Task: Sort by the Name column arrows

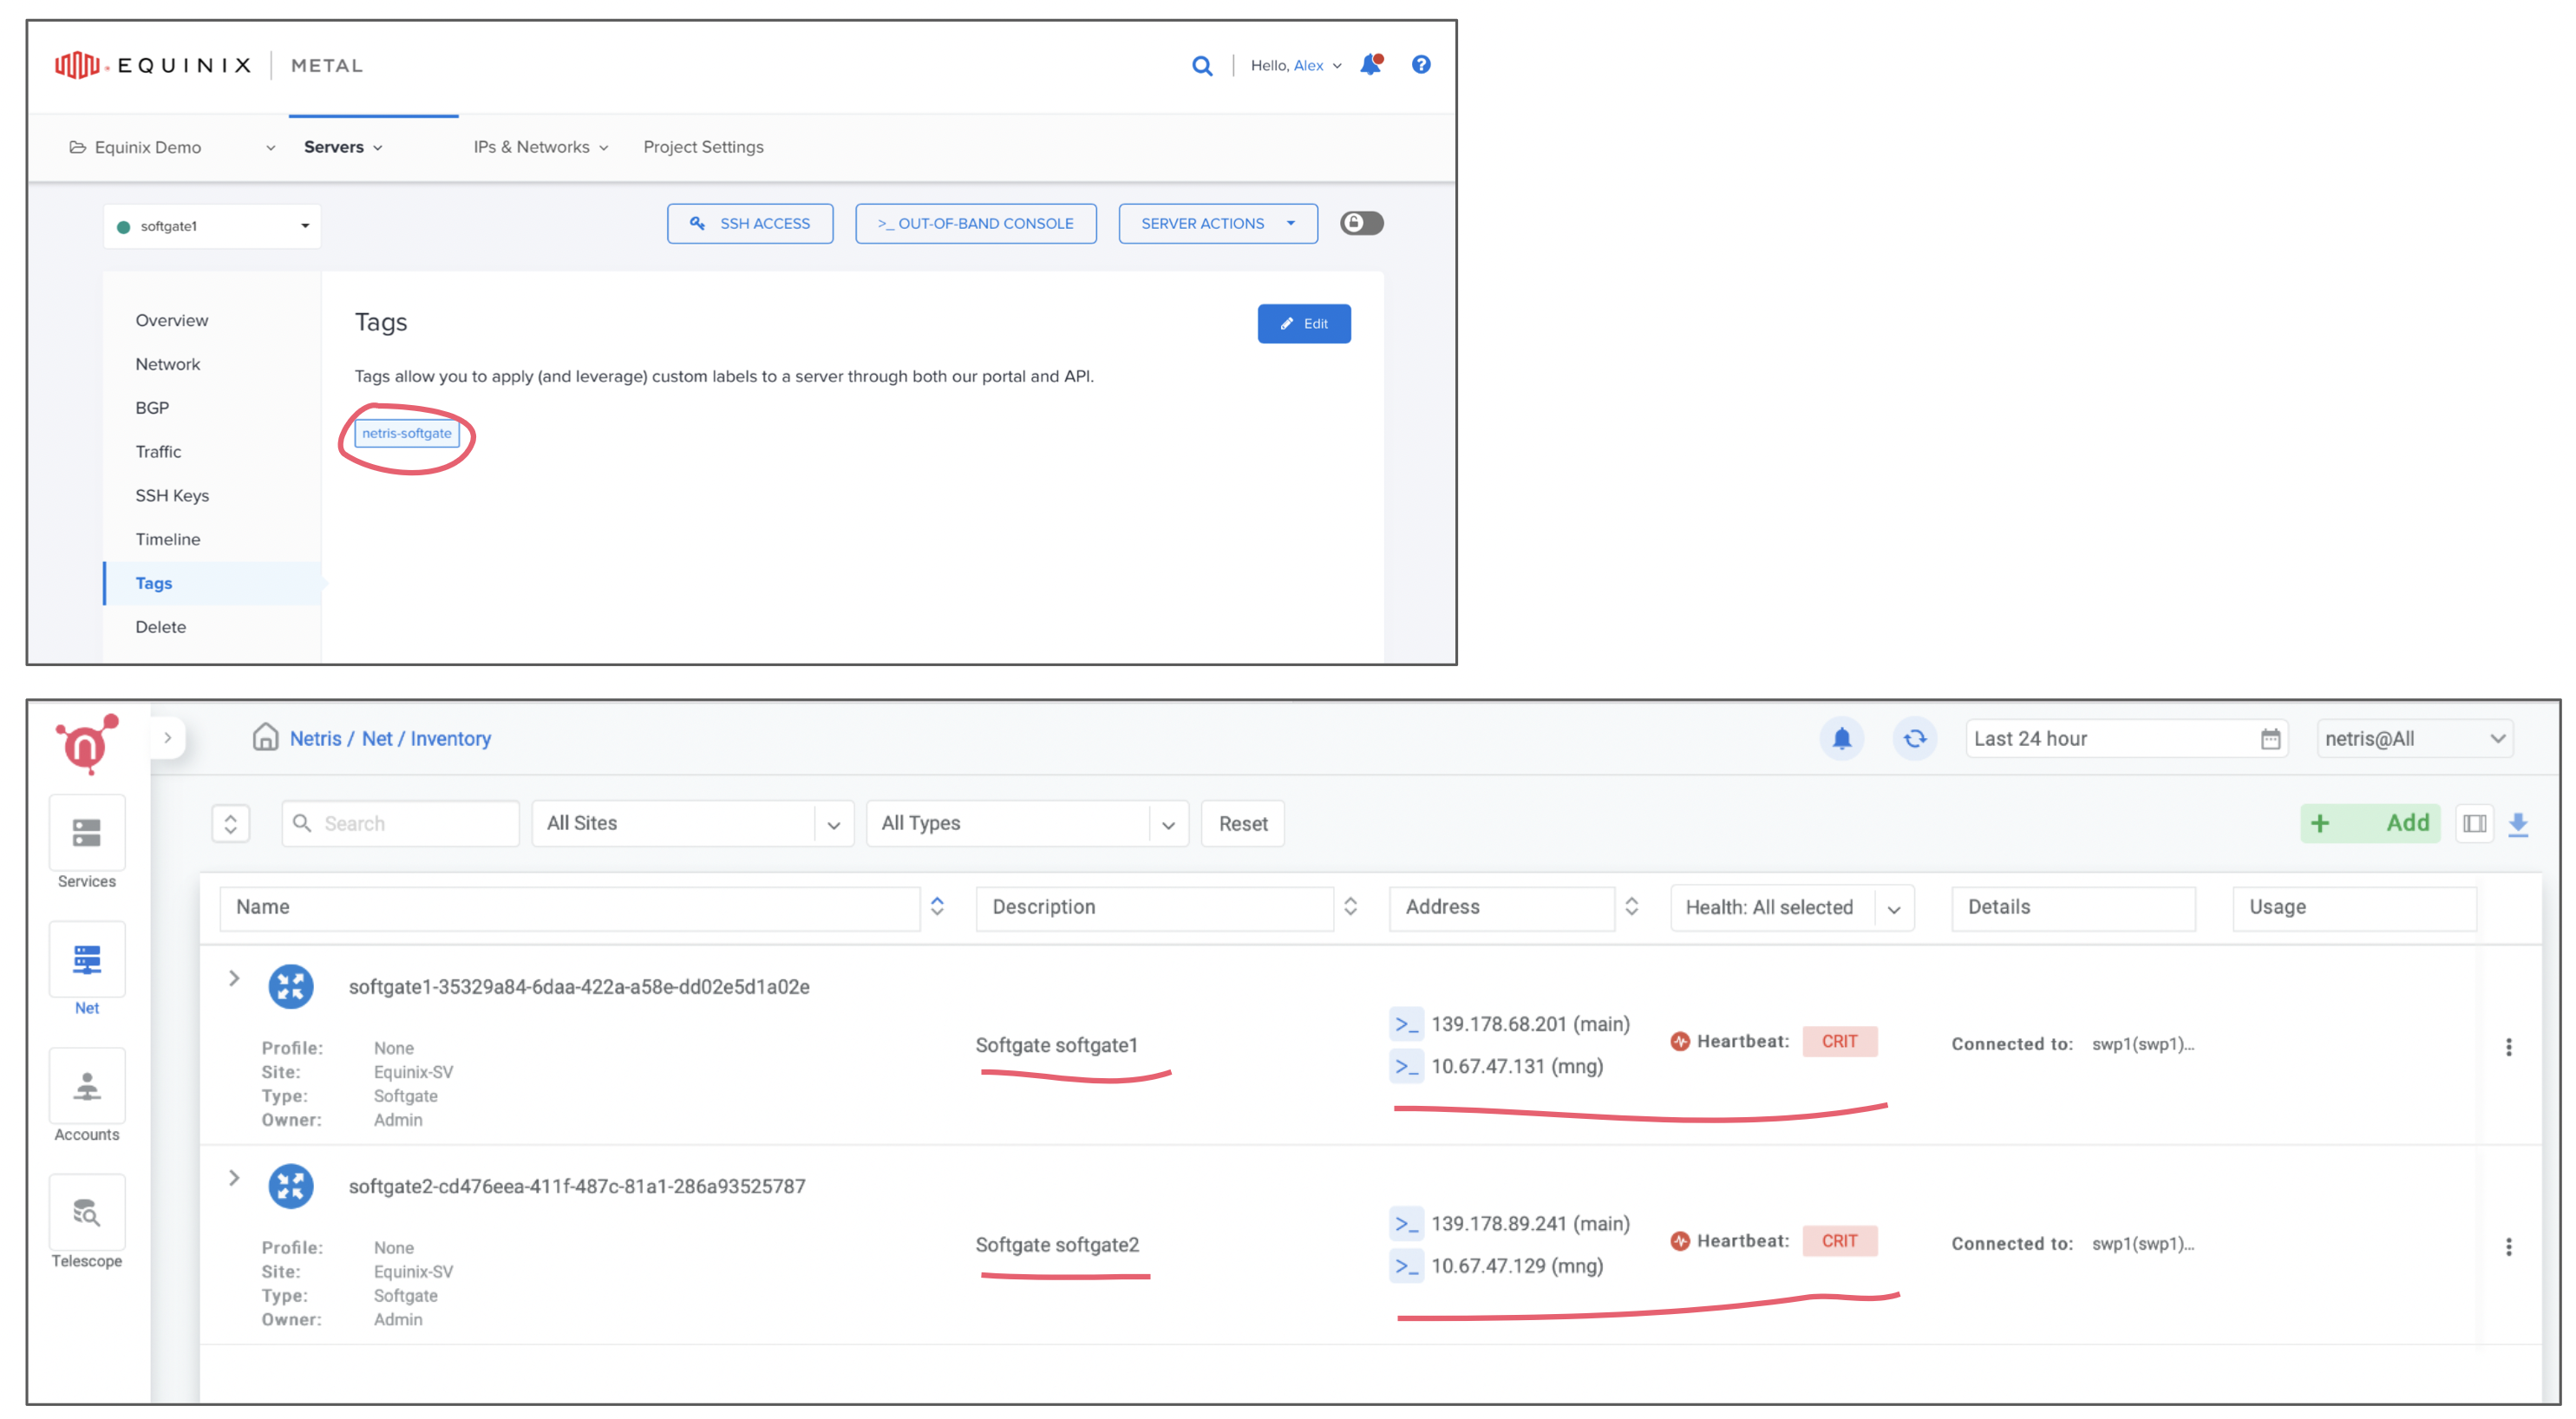Action: tap(937, 907)
